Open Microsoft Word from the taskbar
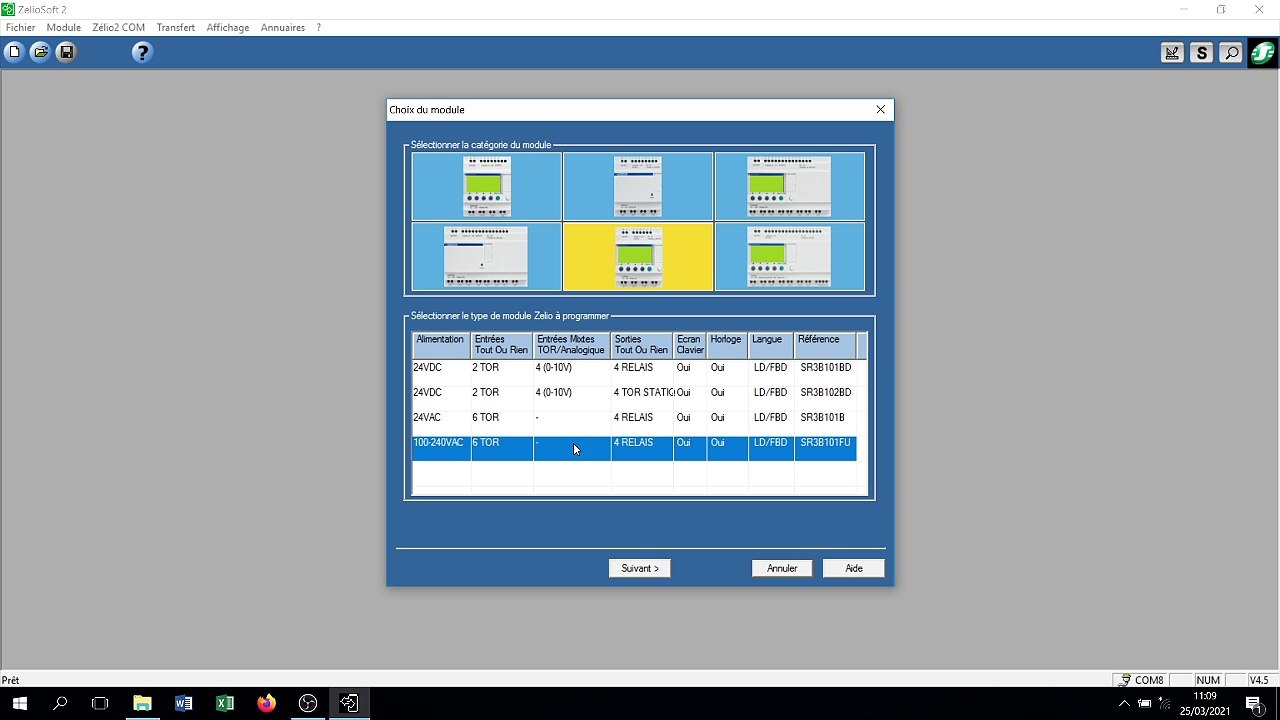 tap(183, 703)
